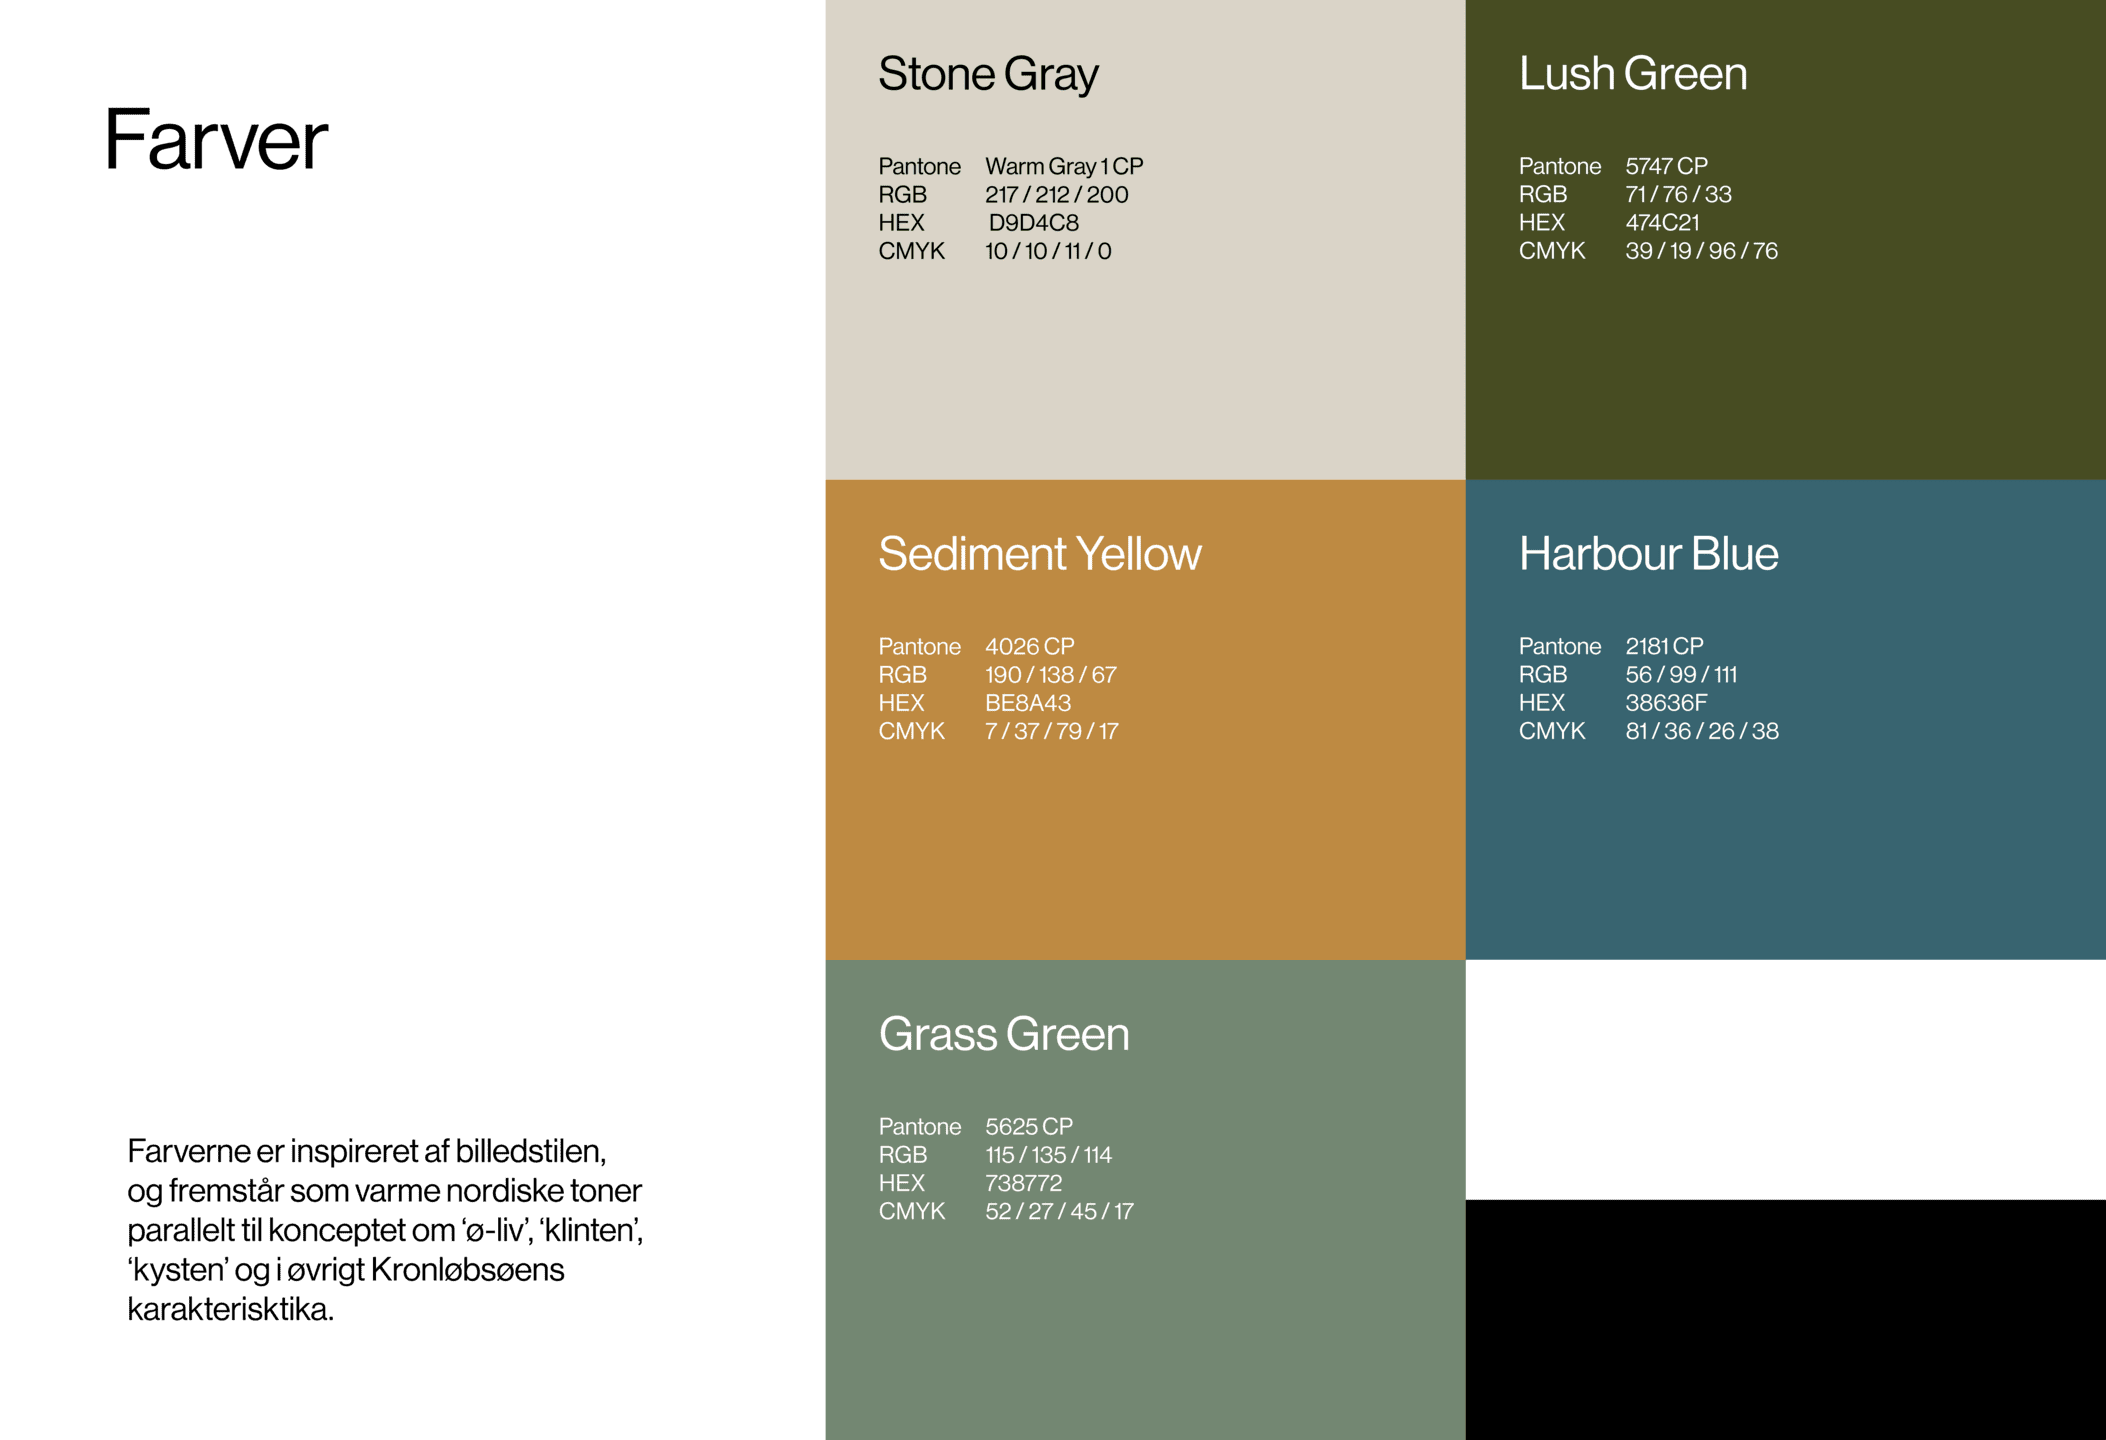The width and height of the screenshot is (2106, 1440).
Task: Click HEX value 38636F
Action: (x=1666, y=703)
